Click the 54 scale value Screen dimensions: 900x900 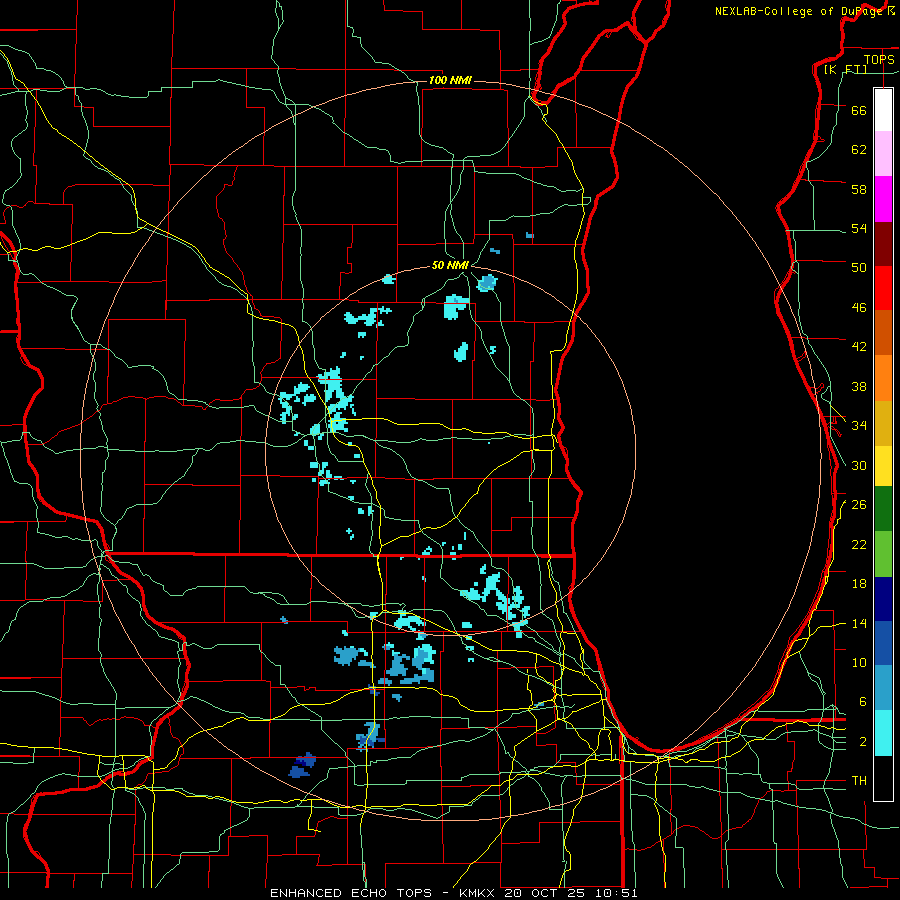coord(859,228)
